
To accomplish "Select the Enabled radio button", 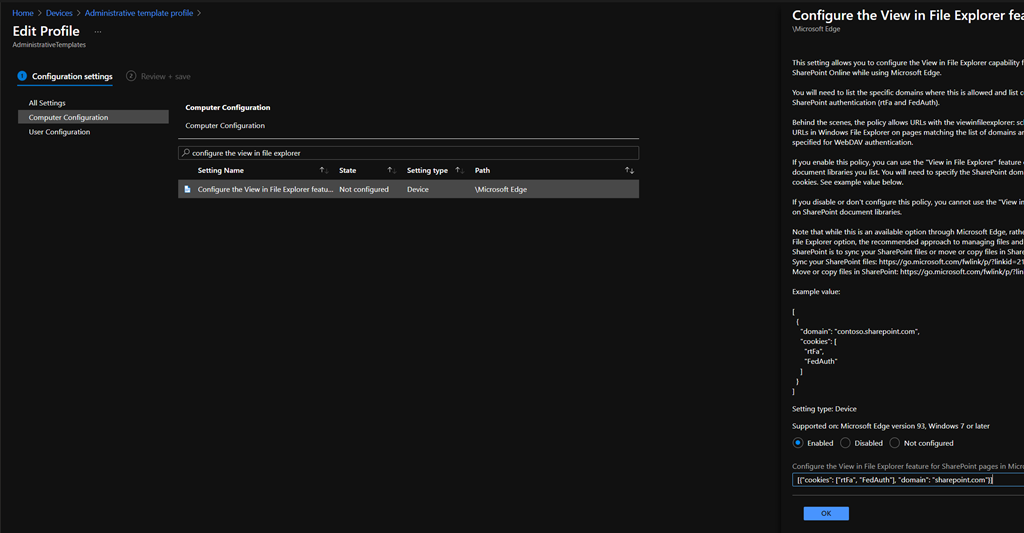I will coord(797,443).
